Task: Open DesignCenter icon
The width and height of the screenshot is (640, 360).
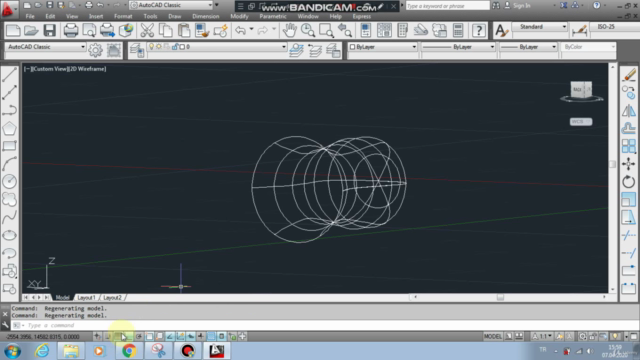Action: pos(384,31)
